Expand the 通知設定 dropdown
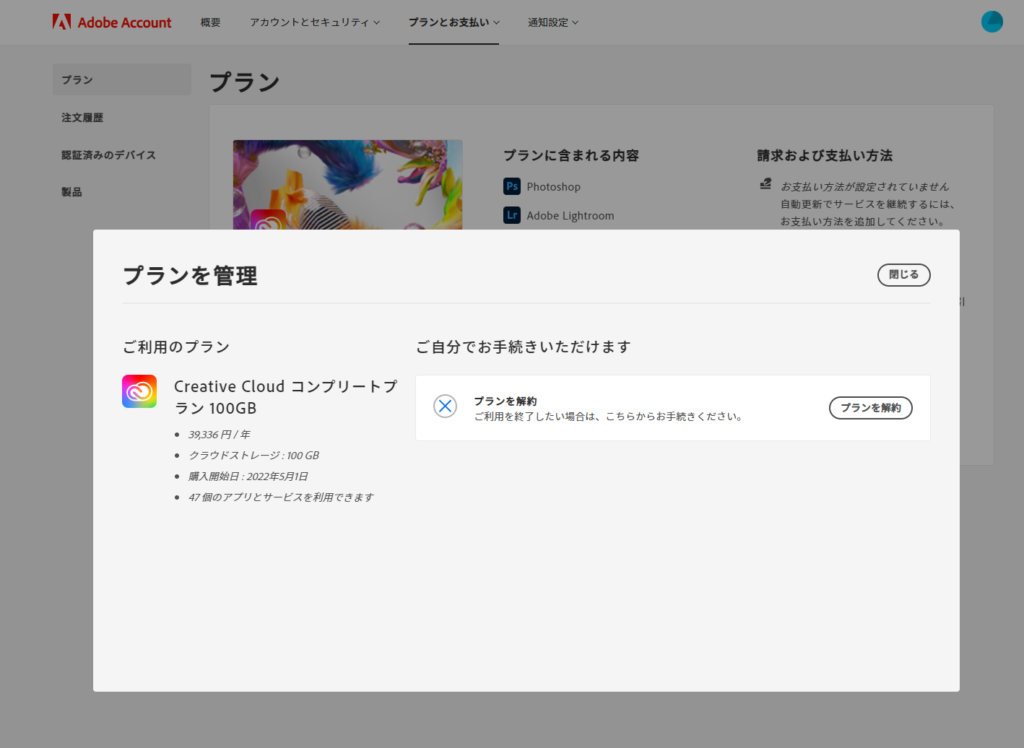Viewport: 1024px width, 748px height. 552,21
